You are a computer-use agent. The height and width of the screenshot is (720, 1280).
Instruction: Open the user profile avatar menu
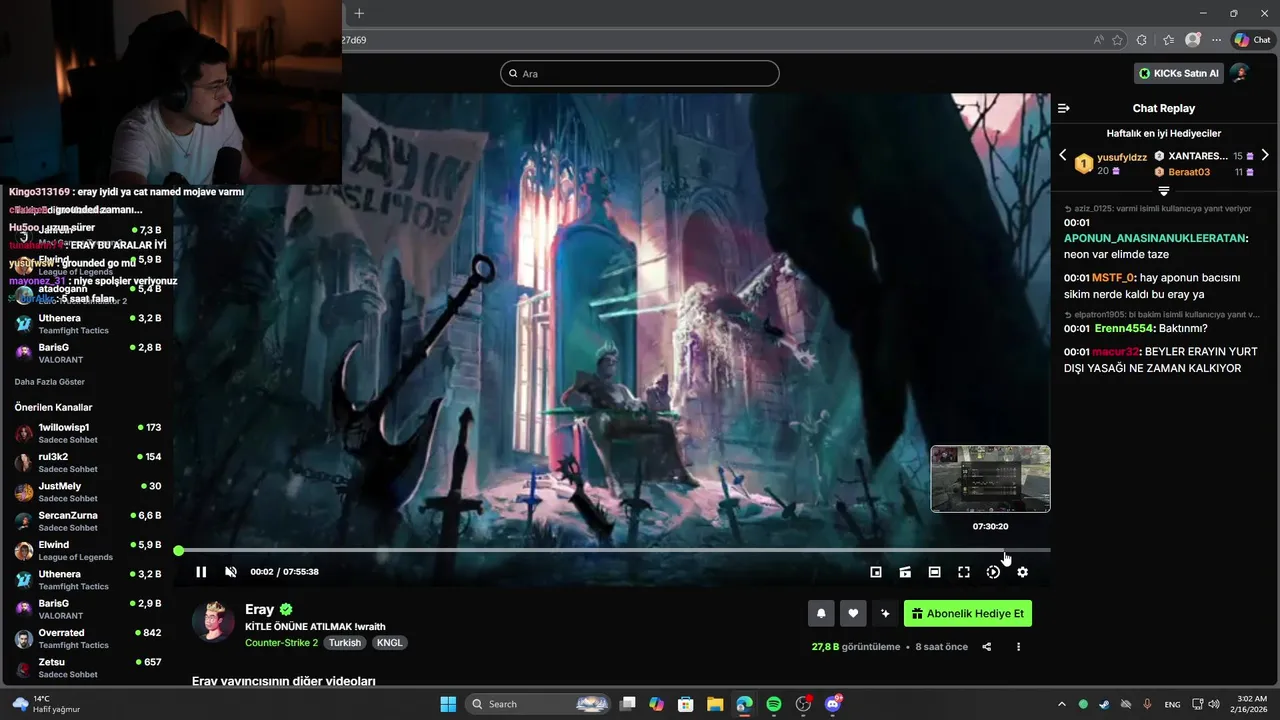pos(1240,73)
